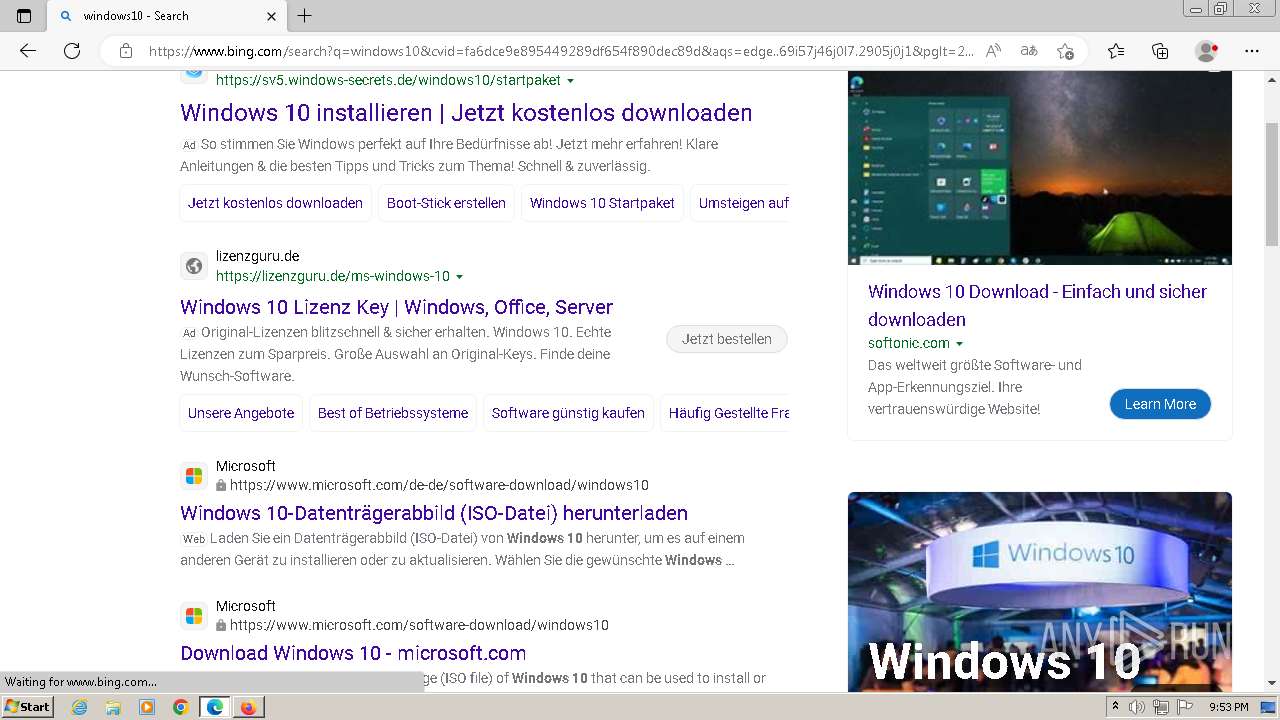The height and width of the screenshot is (720, 1280).
Task: Click the 9:53 PM taskbar clock
Action: click(1228, 707)
